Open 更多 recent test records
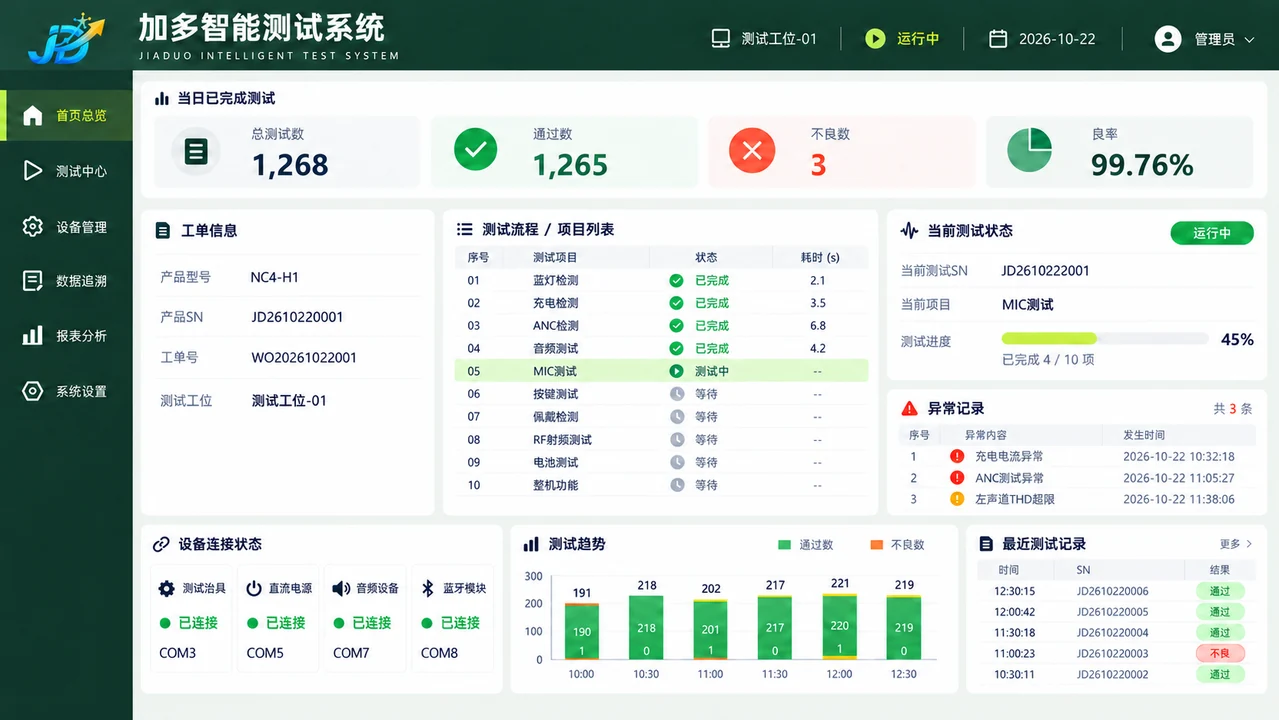Image resolution: width=1279 pixels, height=720 pixels. 1236,544
